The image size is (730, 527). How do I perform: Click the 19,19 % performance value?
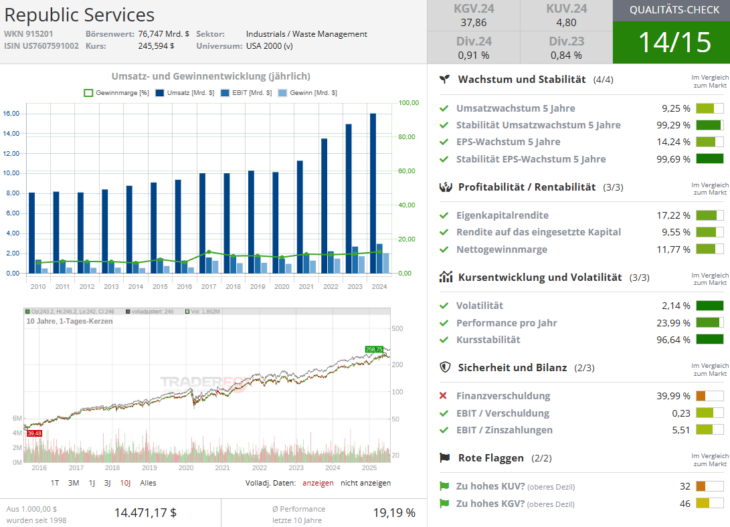tap(394, 513)
